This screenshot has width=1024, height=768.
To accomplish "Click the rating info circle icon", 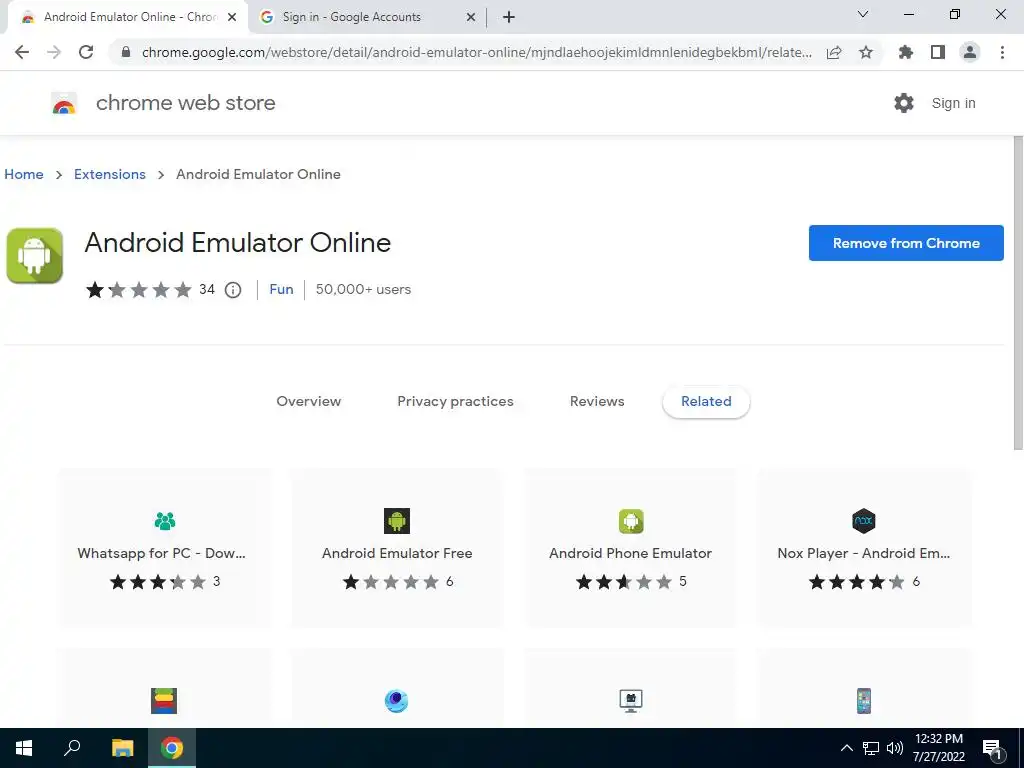I will (232, 289).
